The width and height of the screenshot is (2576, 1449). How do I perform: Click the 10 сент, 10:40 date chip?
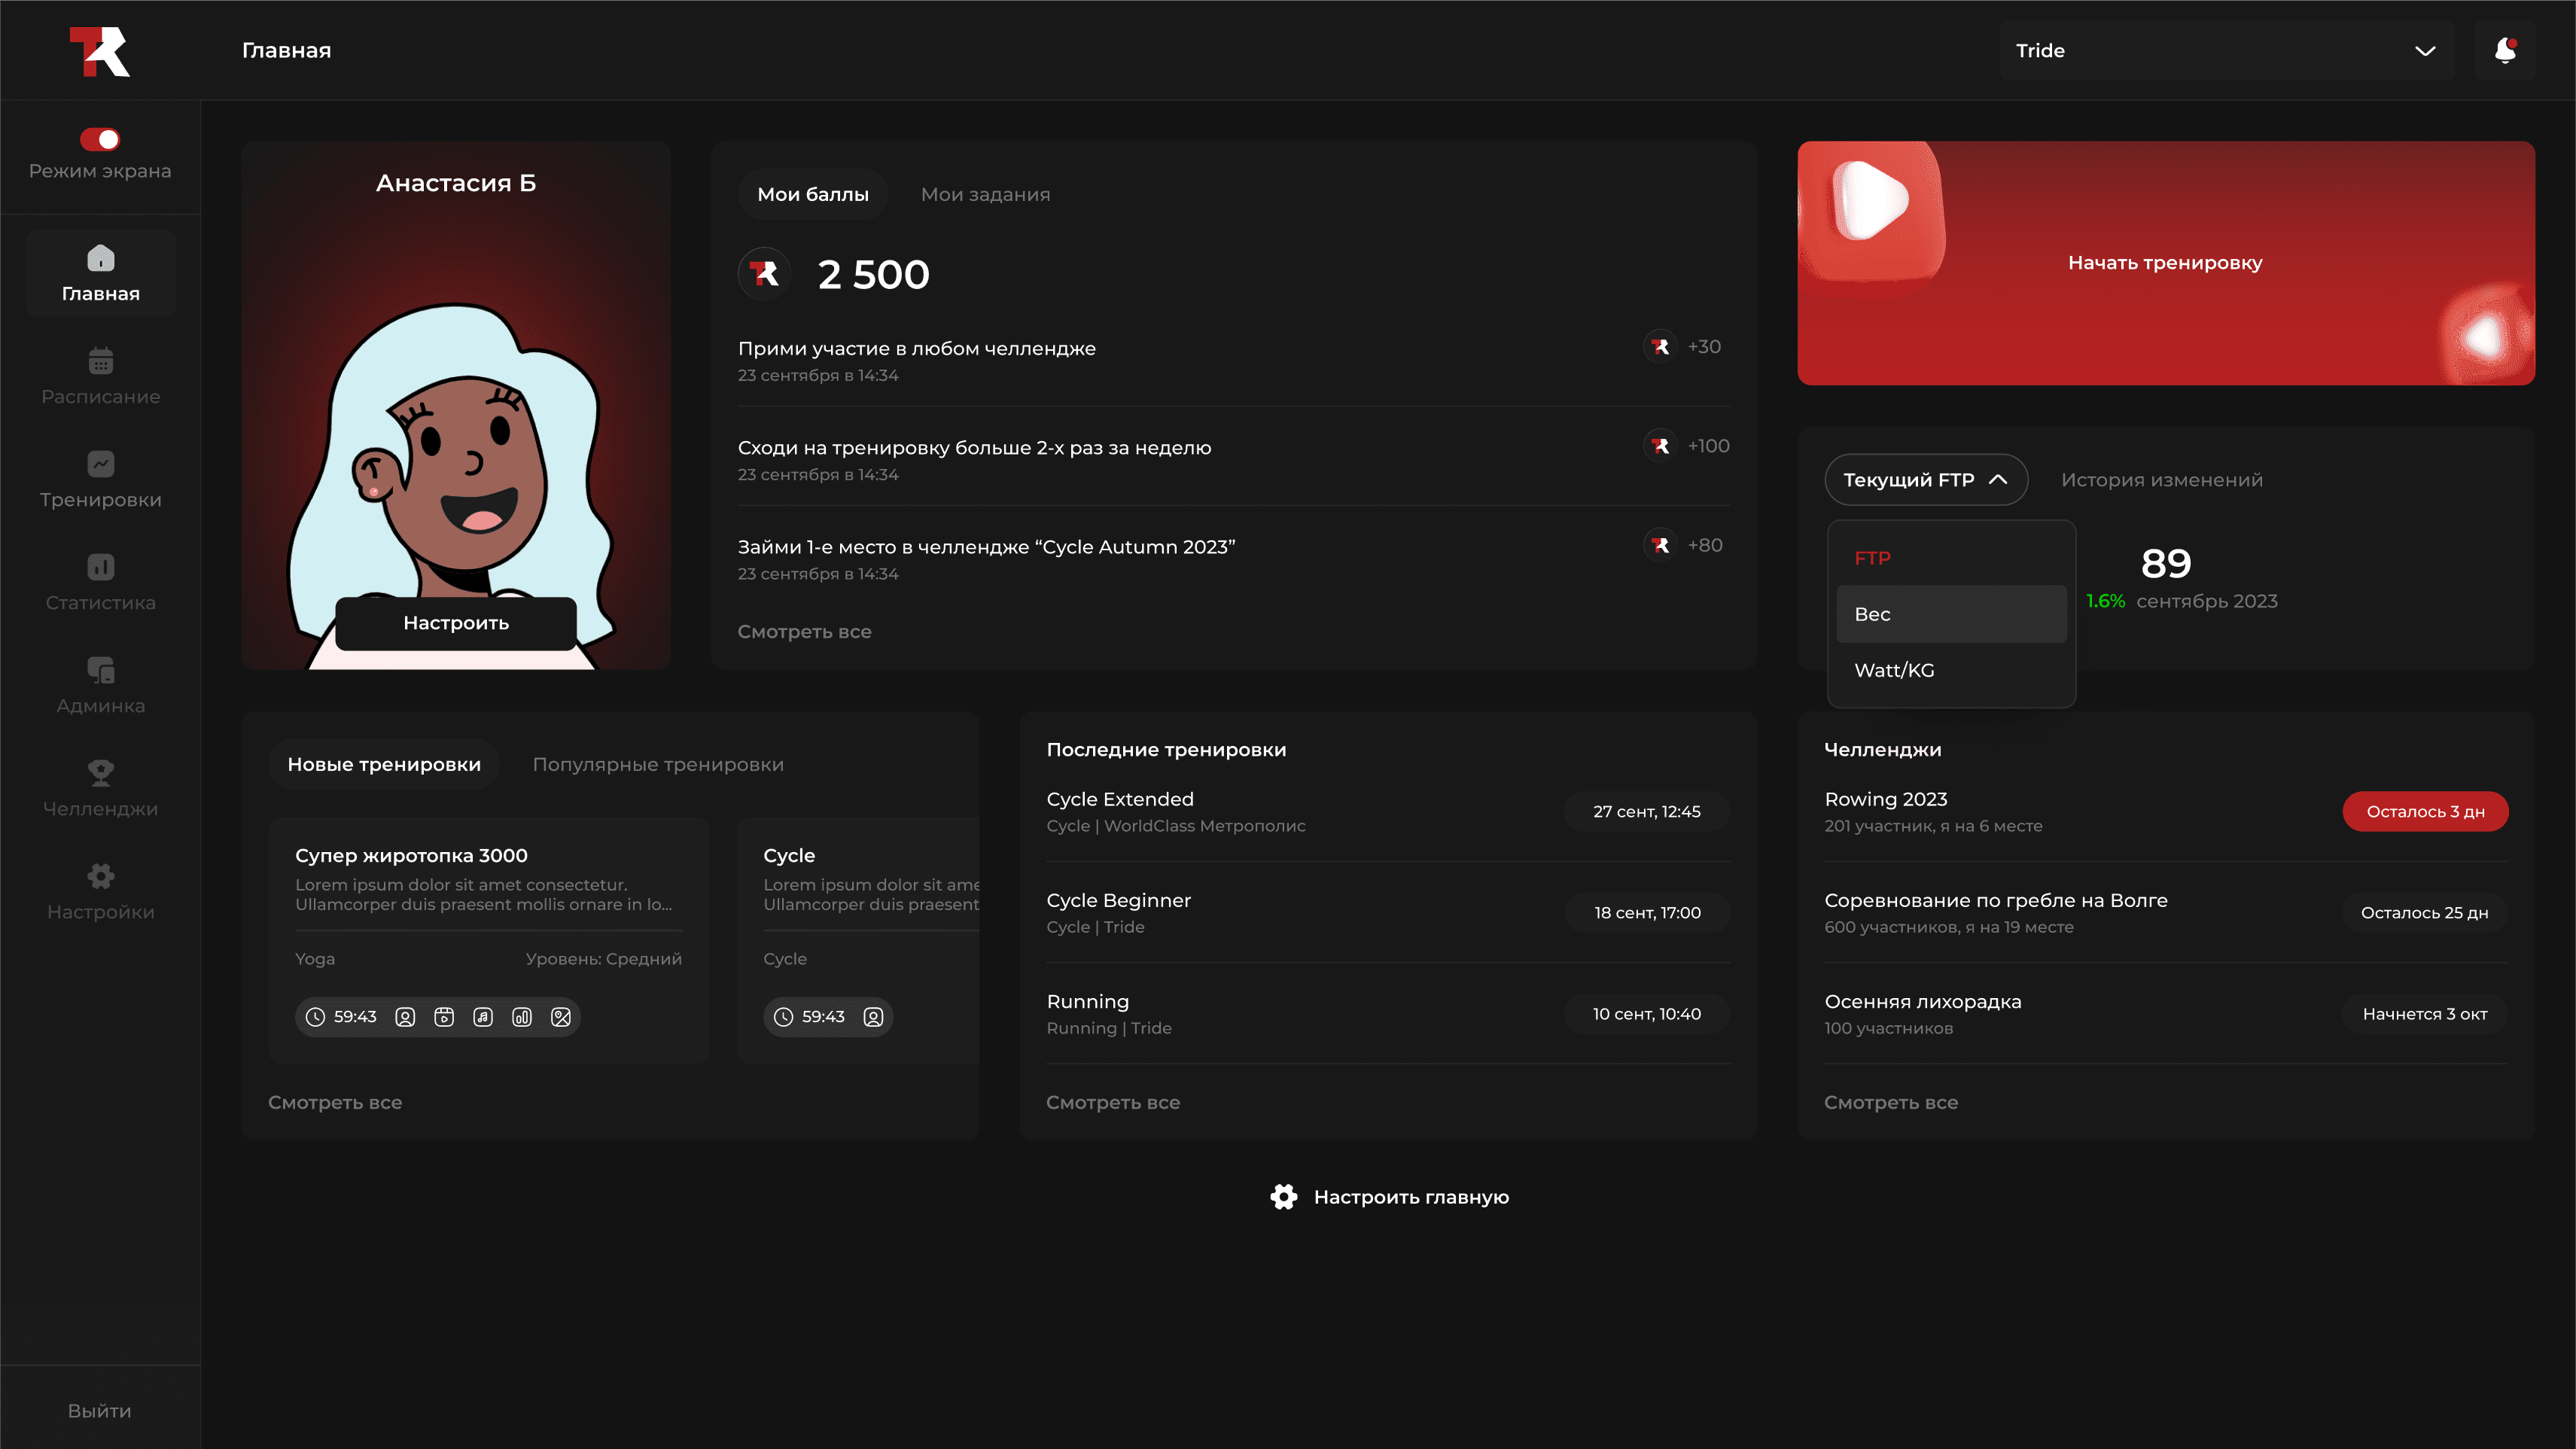point(1647,1014)
